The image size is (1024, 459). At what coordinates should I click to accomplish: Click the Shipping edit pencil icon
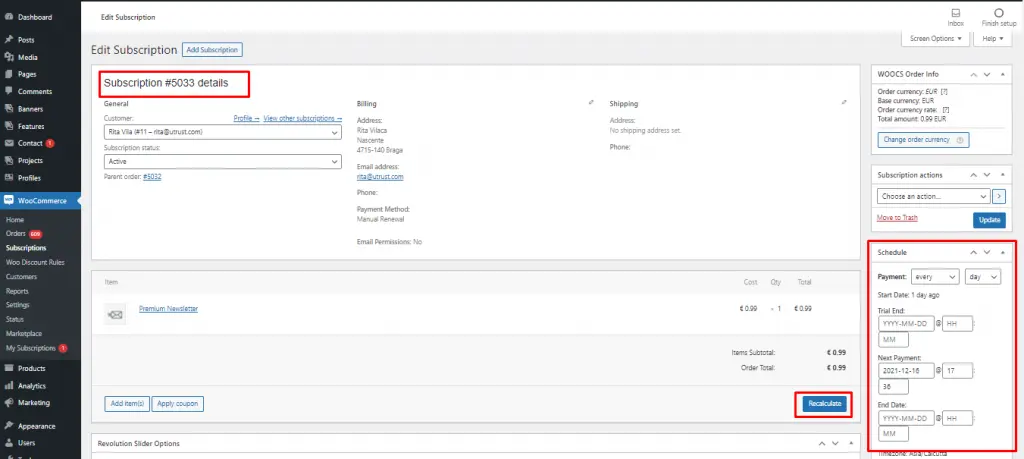point(844,103)
